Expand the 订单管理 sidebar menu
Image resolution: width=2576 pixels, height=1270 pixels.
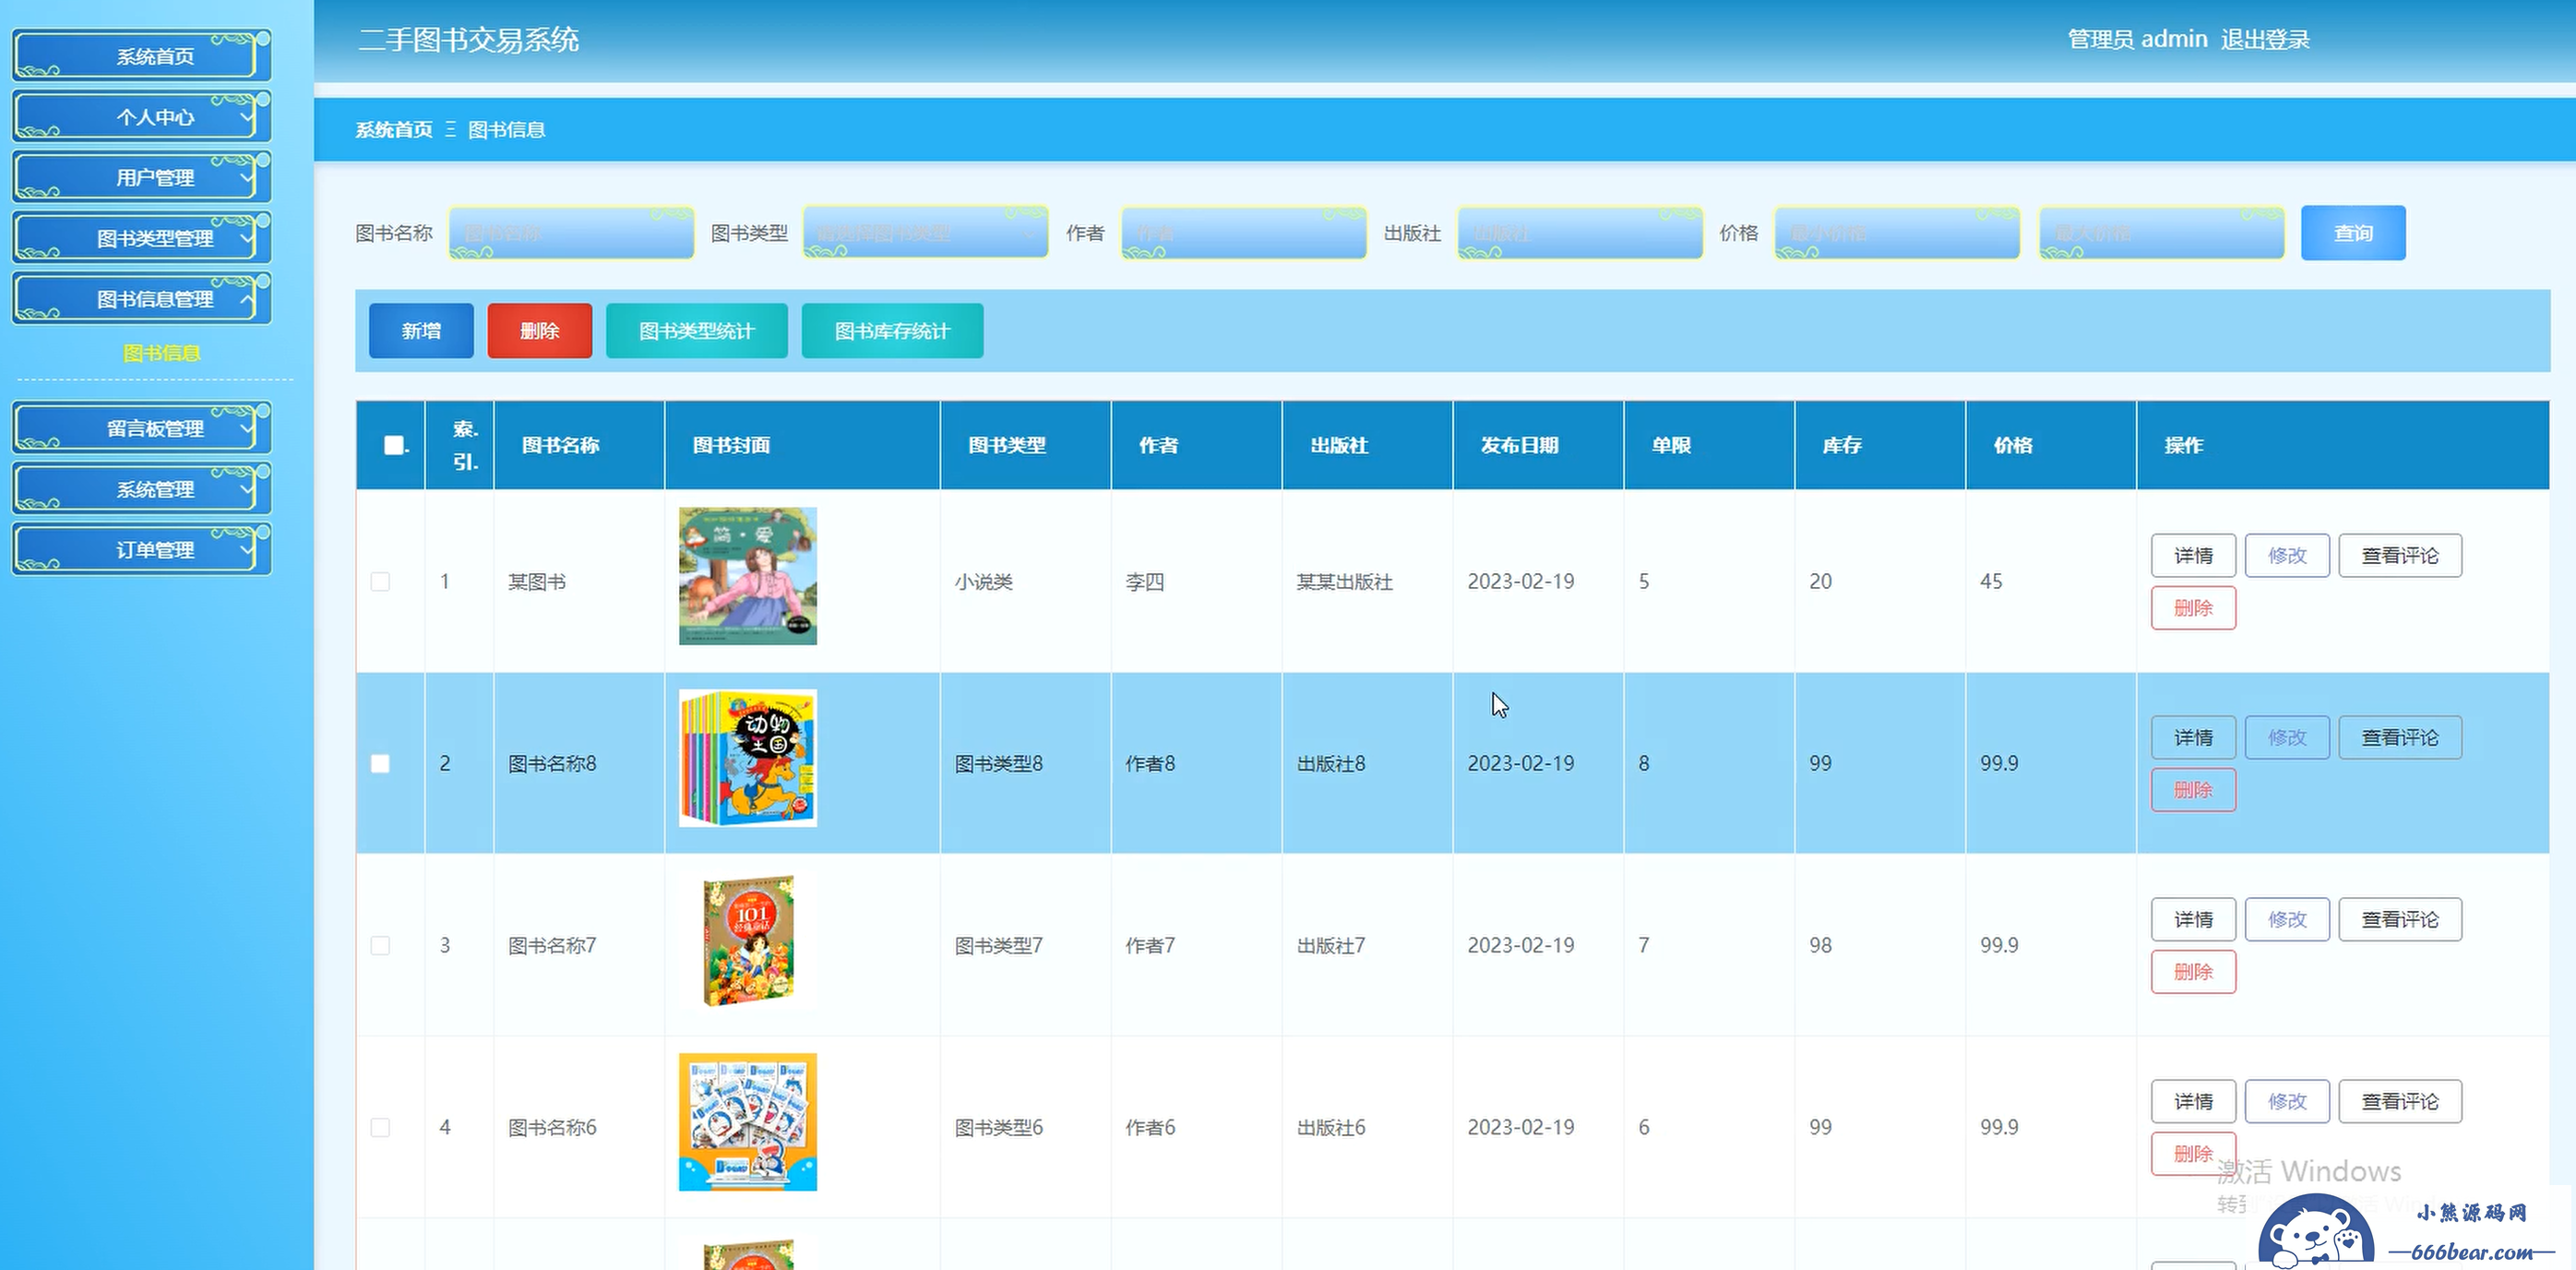pyautogui.click(x=142, y=550)
